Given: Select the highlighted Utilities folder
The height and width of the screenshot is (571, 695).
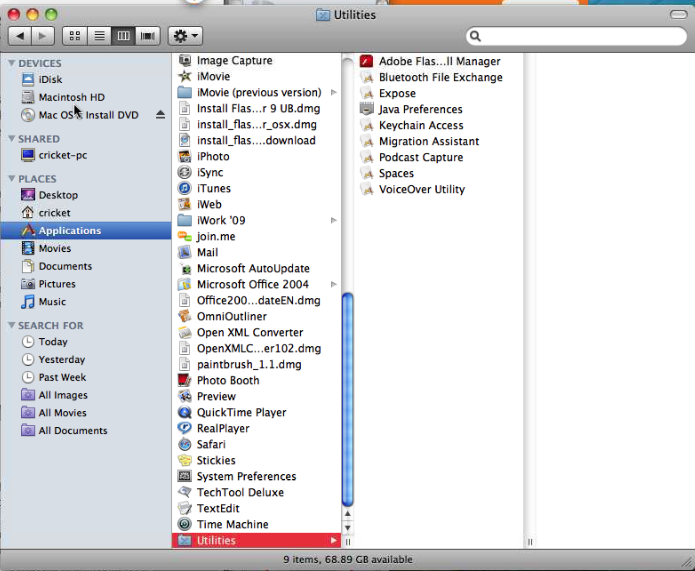Looking at the screenshot, I should click(257, 540).
